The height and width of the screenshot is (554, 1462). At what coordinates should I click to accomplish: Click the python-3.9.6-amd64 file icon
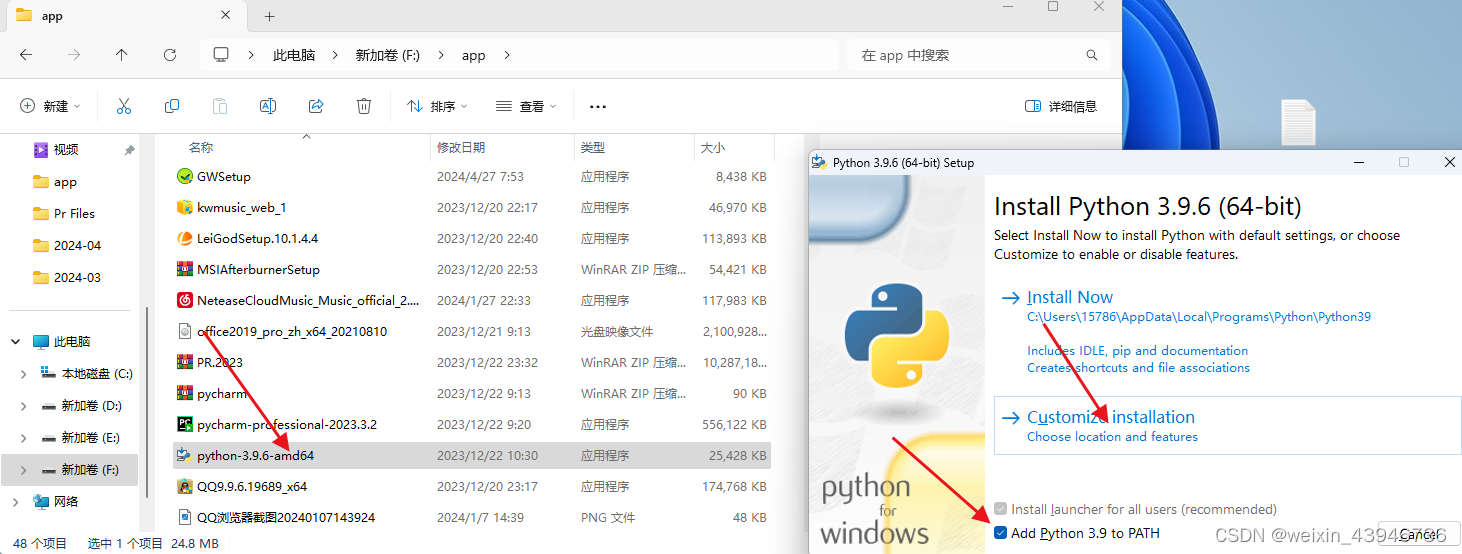(x=184, y=455)
